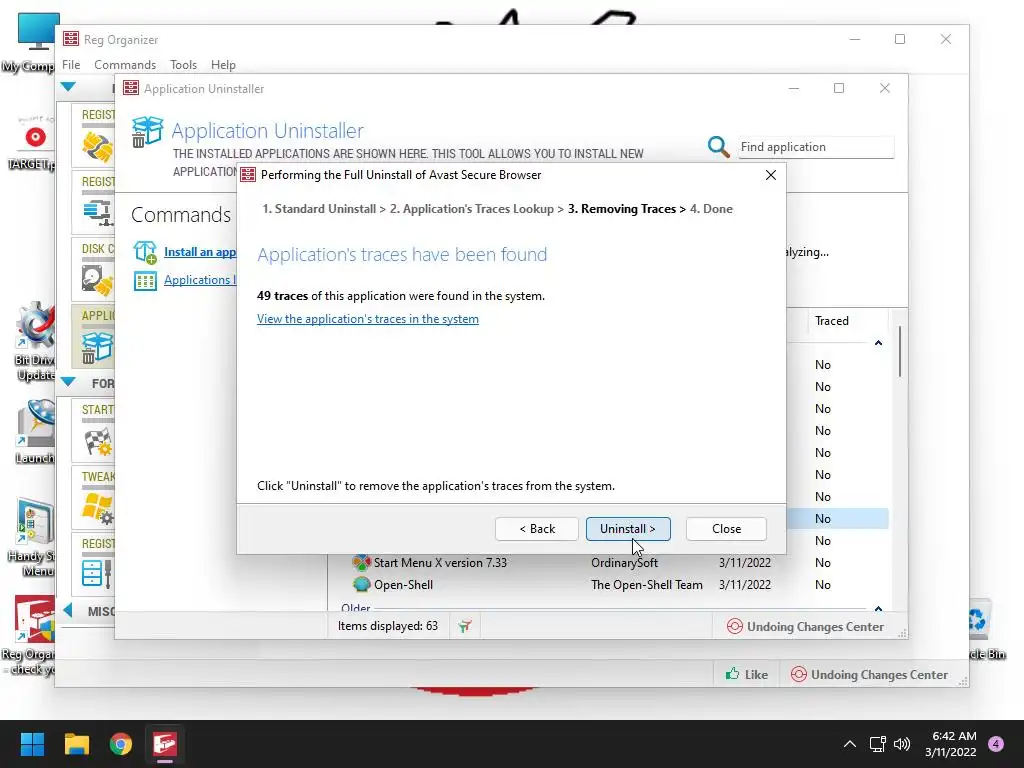Open the File menu in Reg Organizer
Viewport: 1024px width, 768px height.
coord(71,65)
